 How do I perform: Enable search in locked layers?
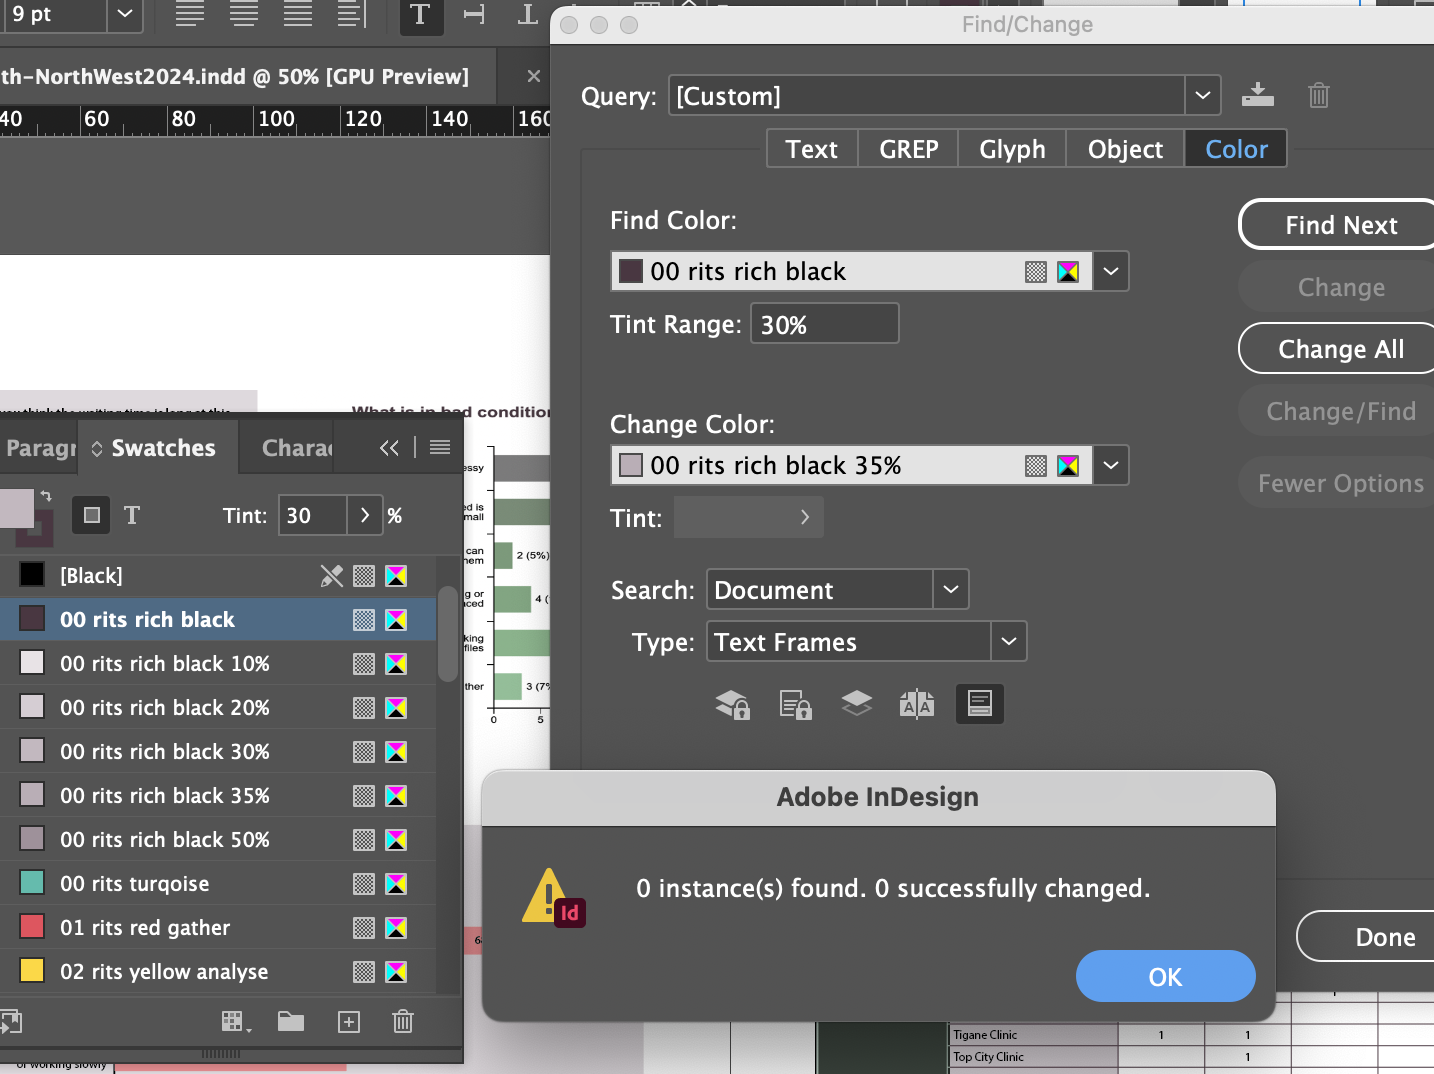pyautogui.click(x=732, y=704)
